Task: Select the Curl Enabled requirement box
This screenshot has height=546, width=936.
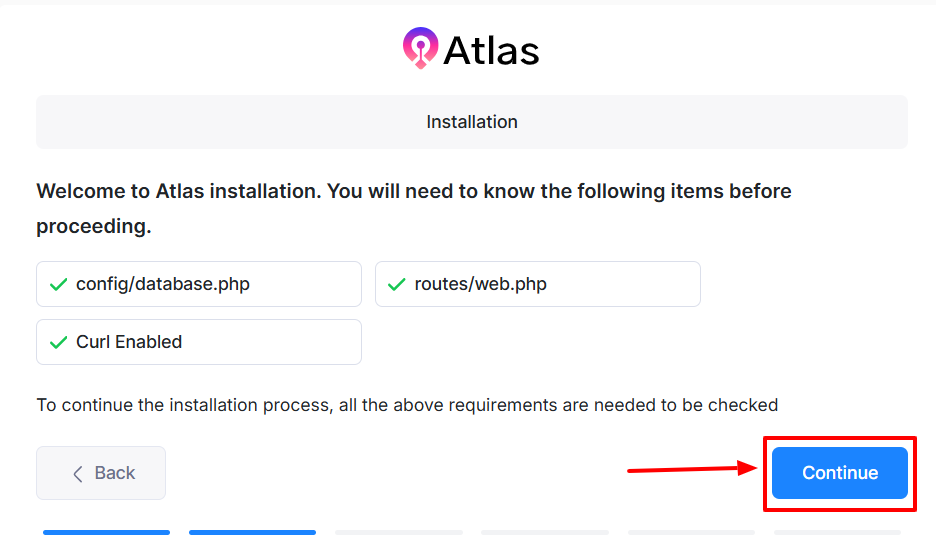Action: click(x=199, y=342)
